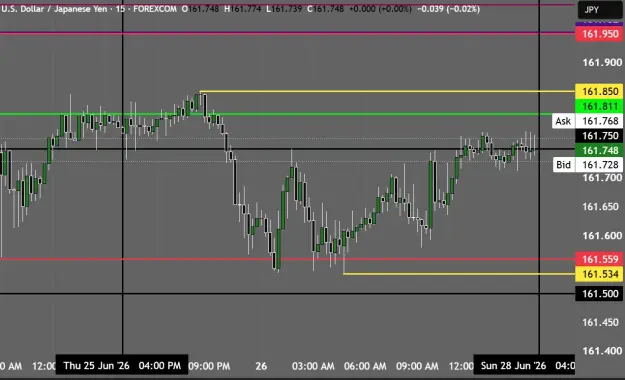Screen dimensions: 625x380
Task: Open the JPY currency button
Action: 600,10
